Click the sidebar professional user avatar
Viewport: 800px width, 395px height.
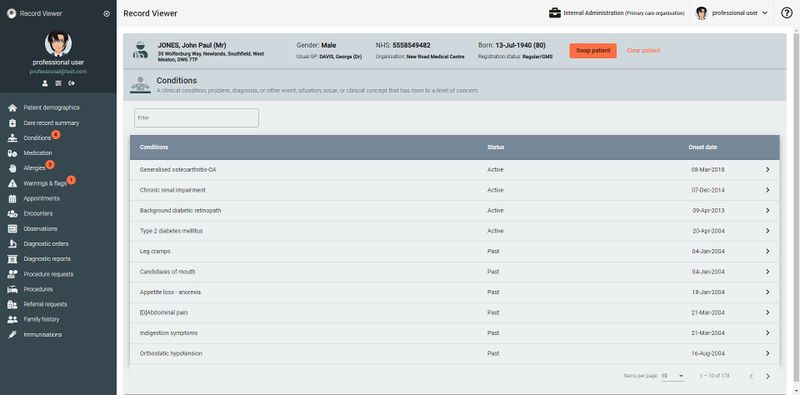coord(58,44)
